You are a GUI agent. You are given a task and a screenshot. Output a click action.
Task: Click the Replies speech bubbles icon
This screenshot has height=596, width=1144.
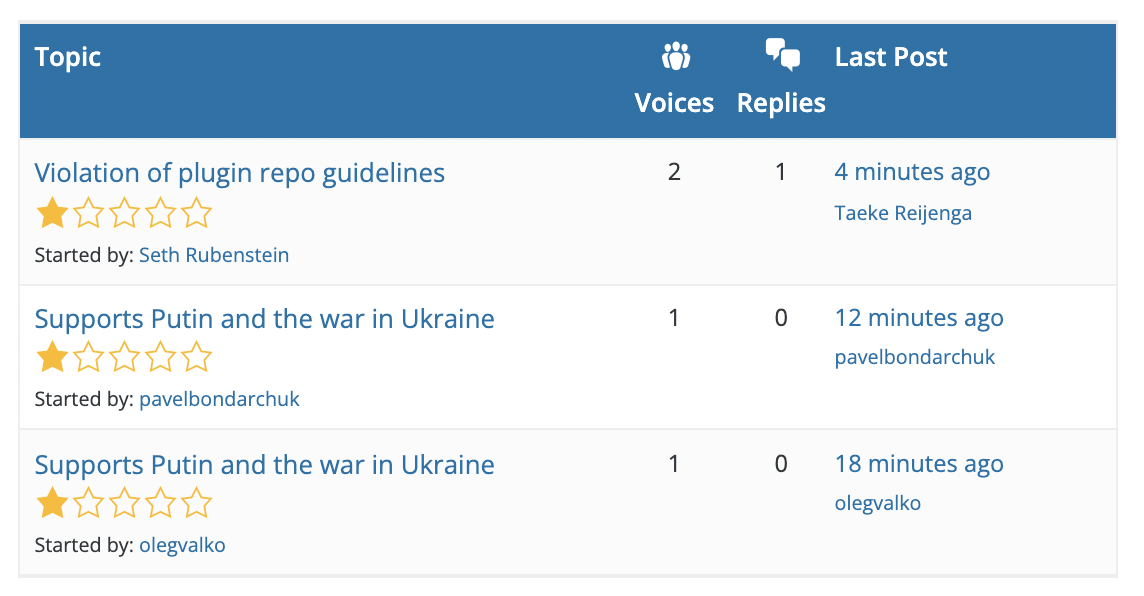click(782, 54)
